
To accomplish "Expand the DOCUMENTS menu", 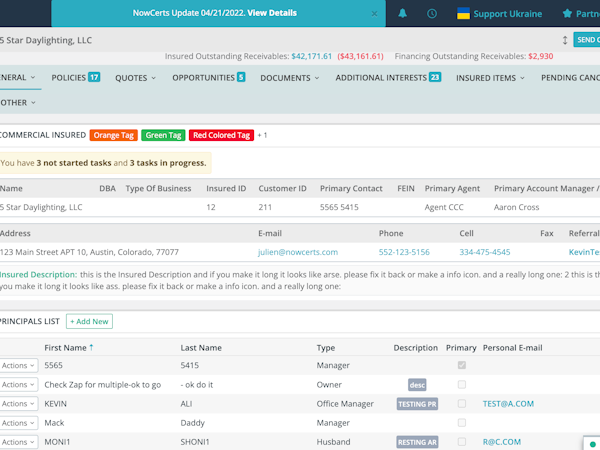I will click(290, 78).
